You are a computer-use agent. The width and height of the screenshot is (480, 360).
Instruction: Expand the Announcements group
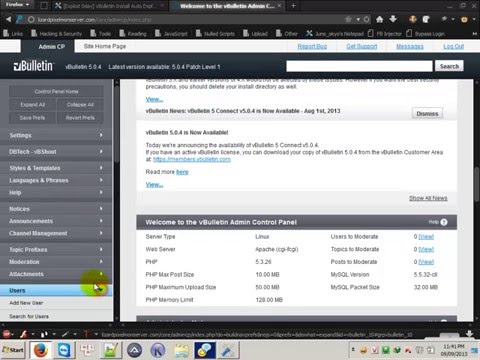coord(56,221)
